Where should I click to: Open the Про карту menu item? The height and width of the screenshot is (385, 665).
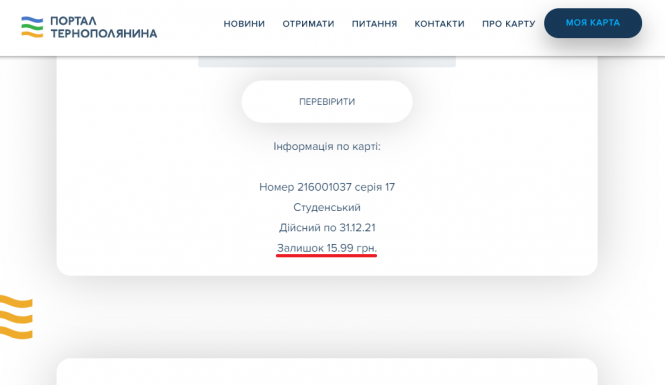[509, 24]
